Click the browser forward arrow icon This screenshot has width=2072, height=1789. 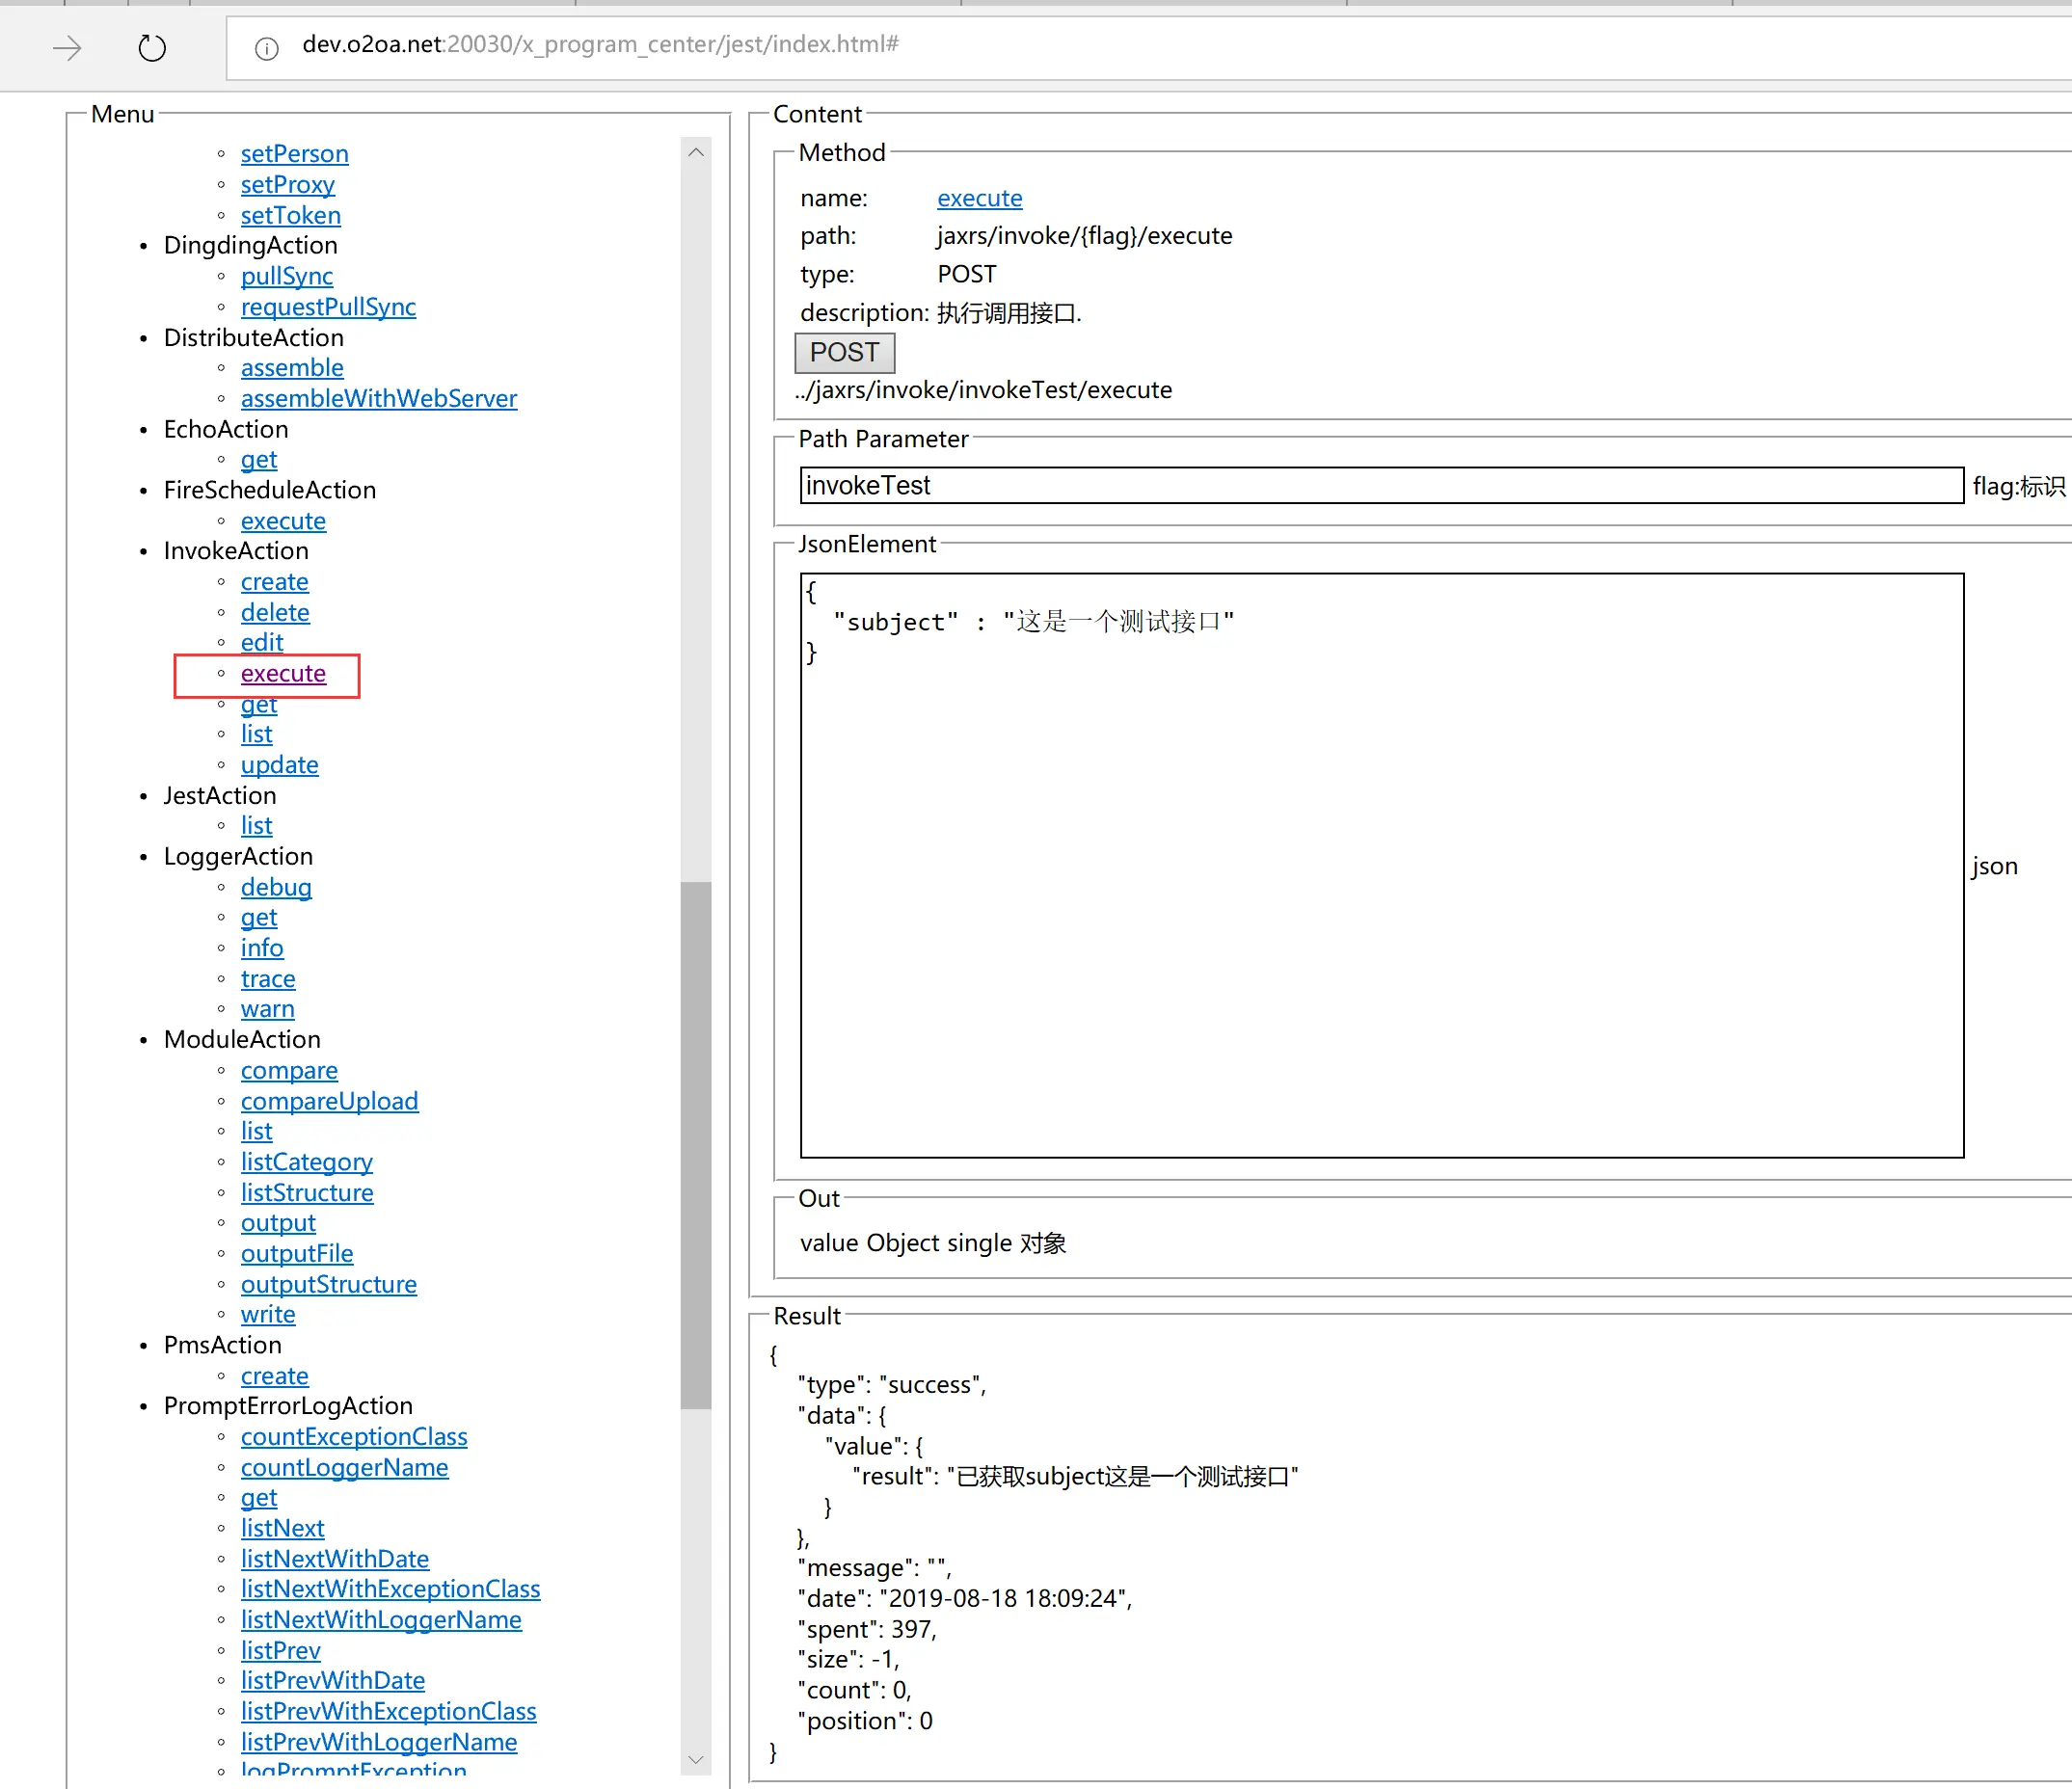[67, 47]
